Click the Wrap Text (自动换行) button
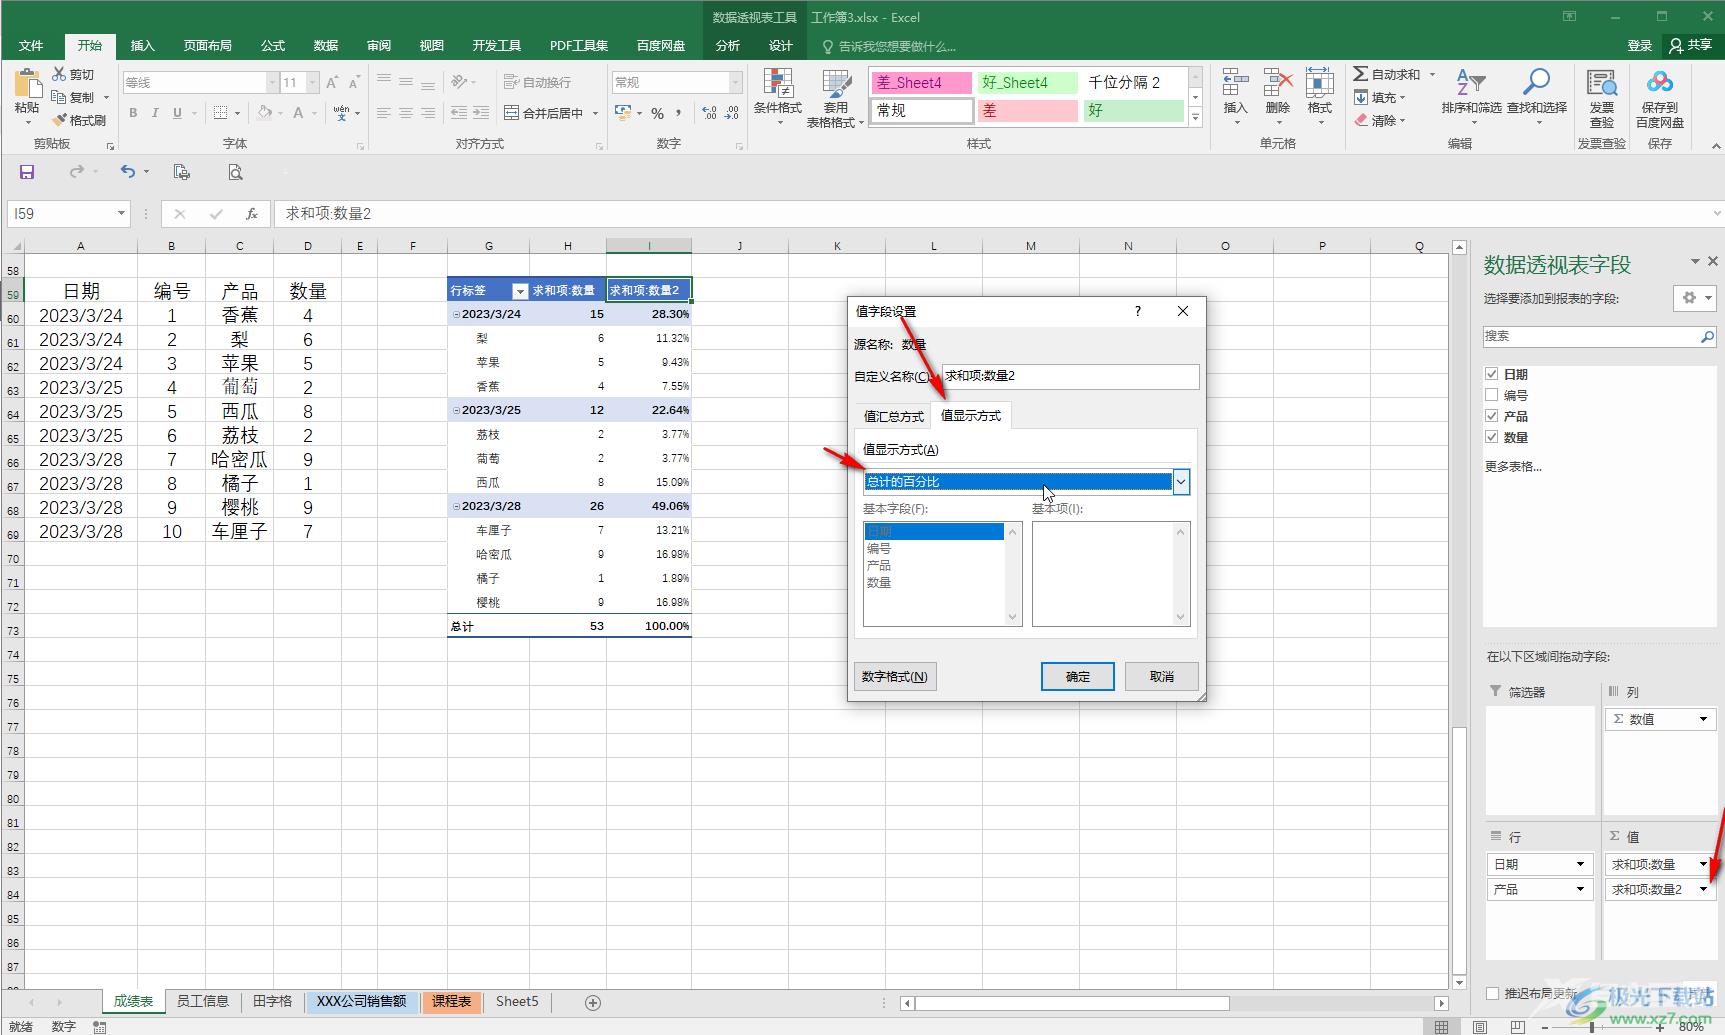Screen dimensions: 1725x1035 (538, 82)
